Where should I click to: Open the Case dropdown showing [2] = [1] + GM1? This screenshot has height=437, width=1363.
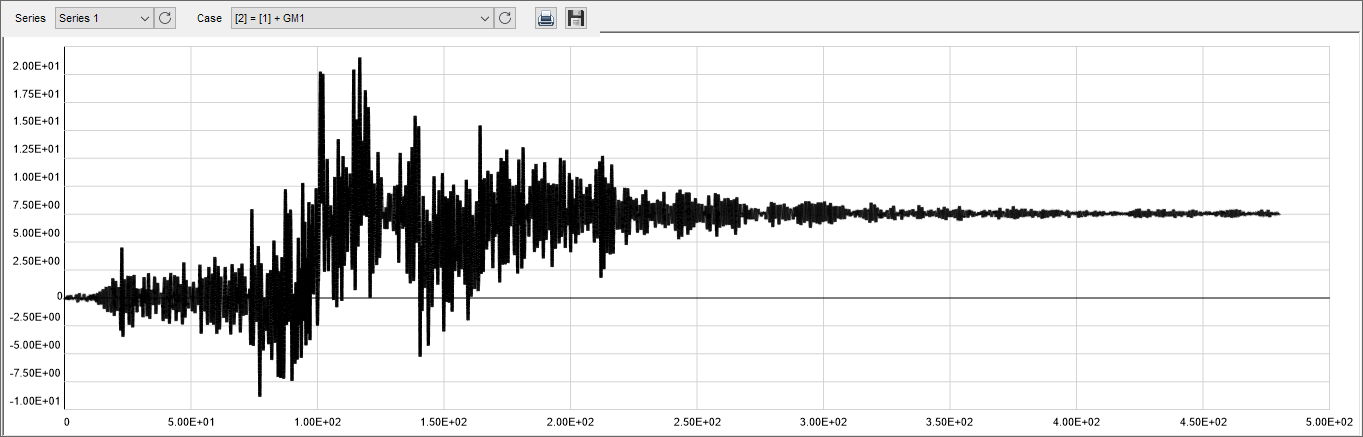coord(355,18)
